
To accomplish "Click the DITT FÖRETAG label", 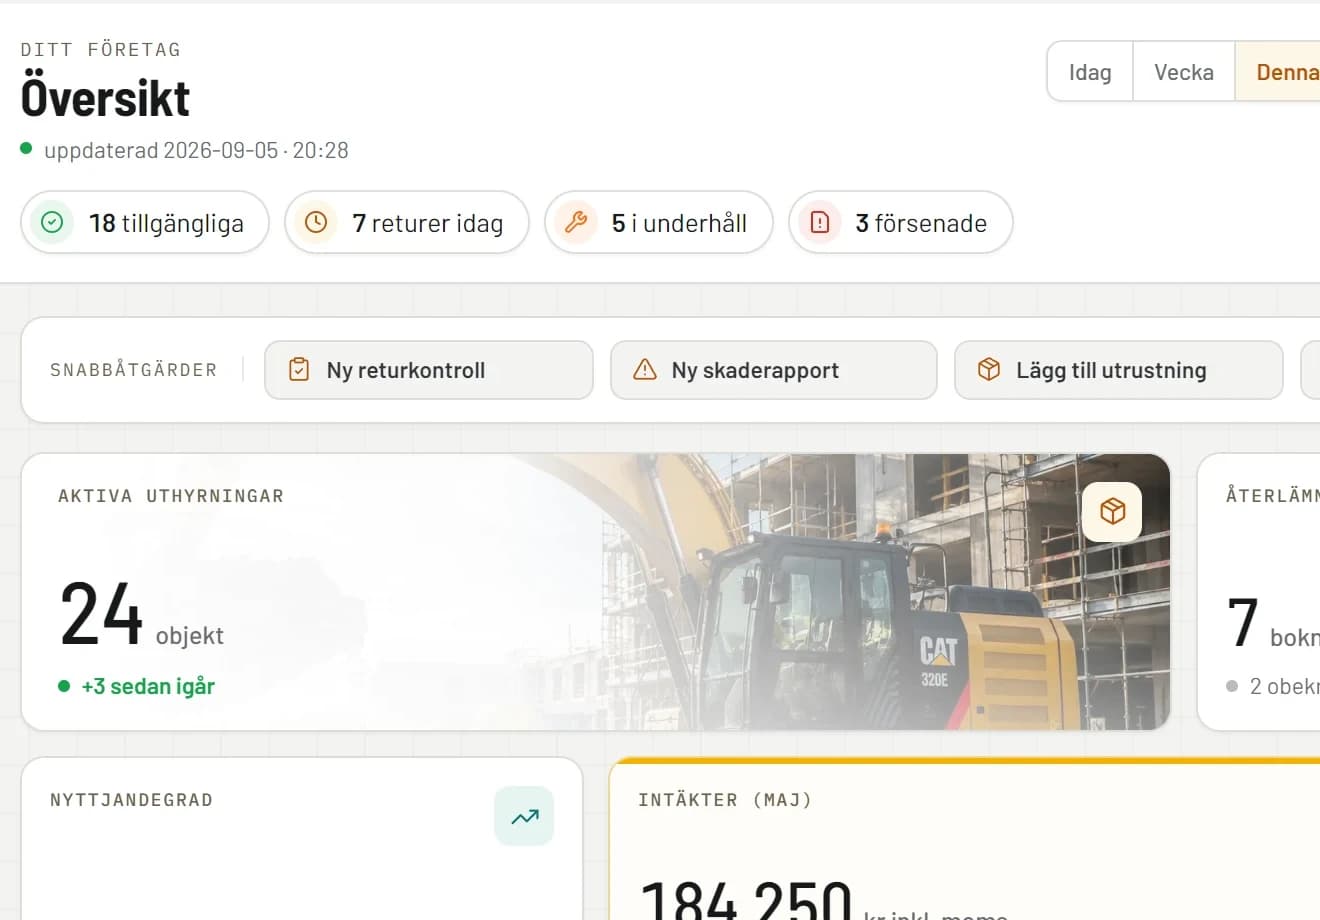I will point(101,50).
